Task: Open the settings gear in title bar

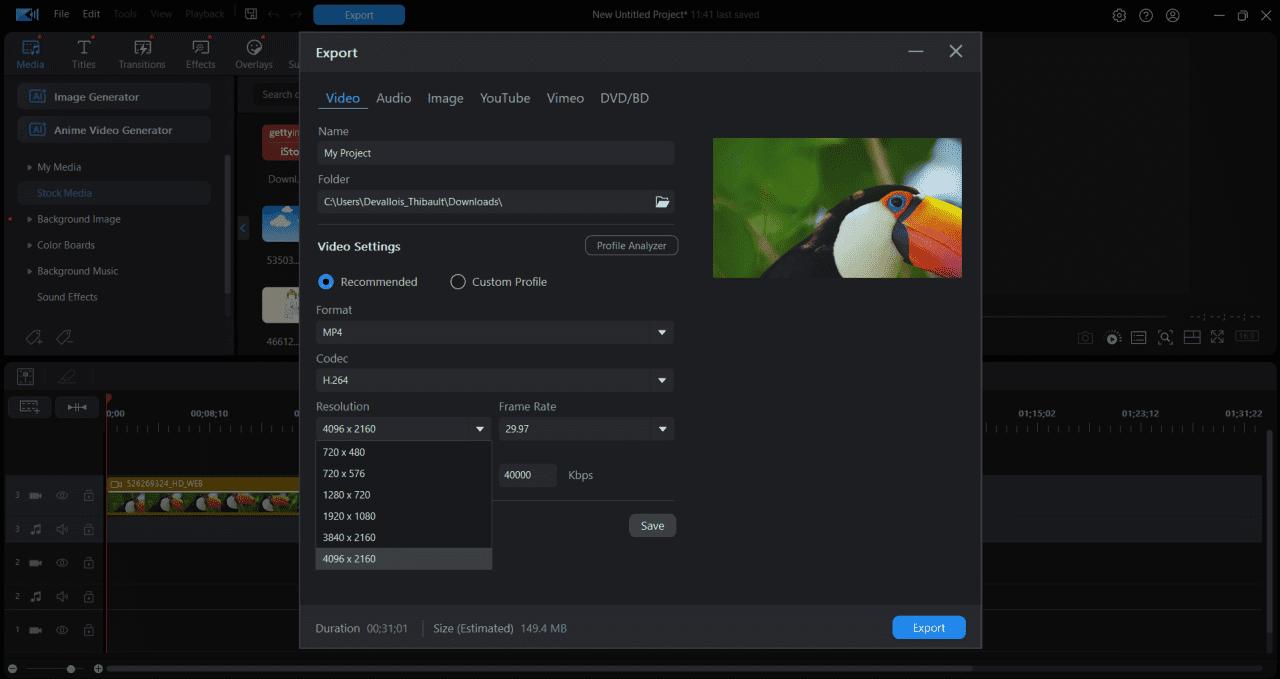Action: point(1119,15)
